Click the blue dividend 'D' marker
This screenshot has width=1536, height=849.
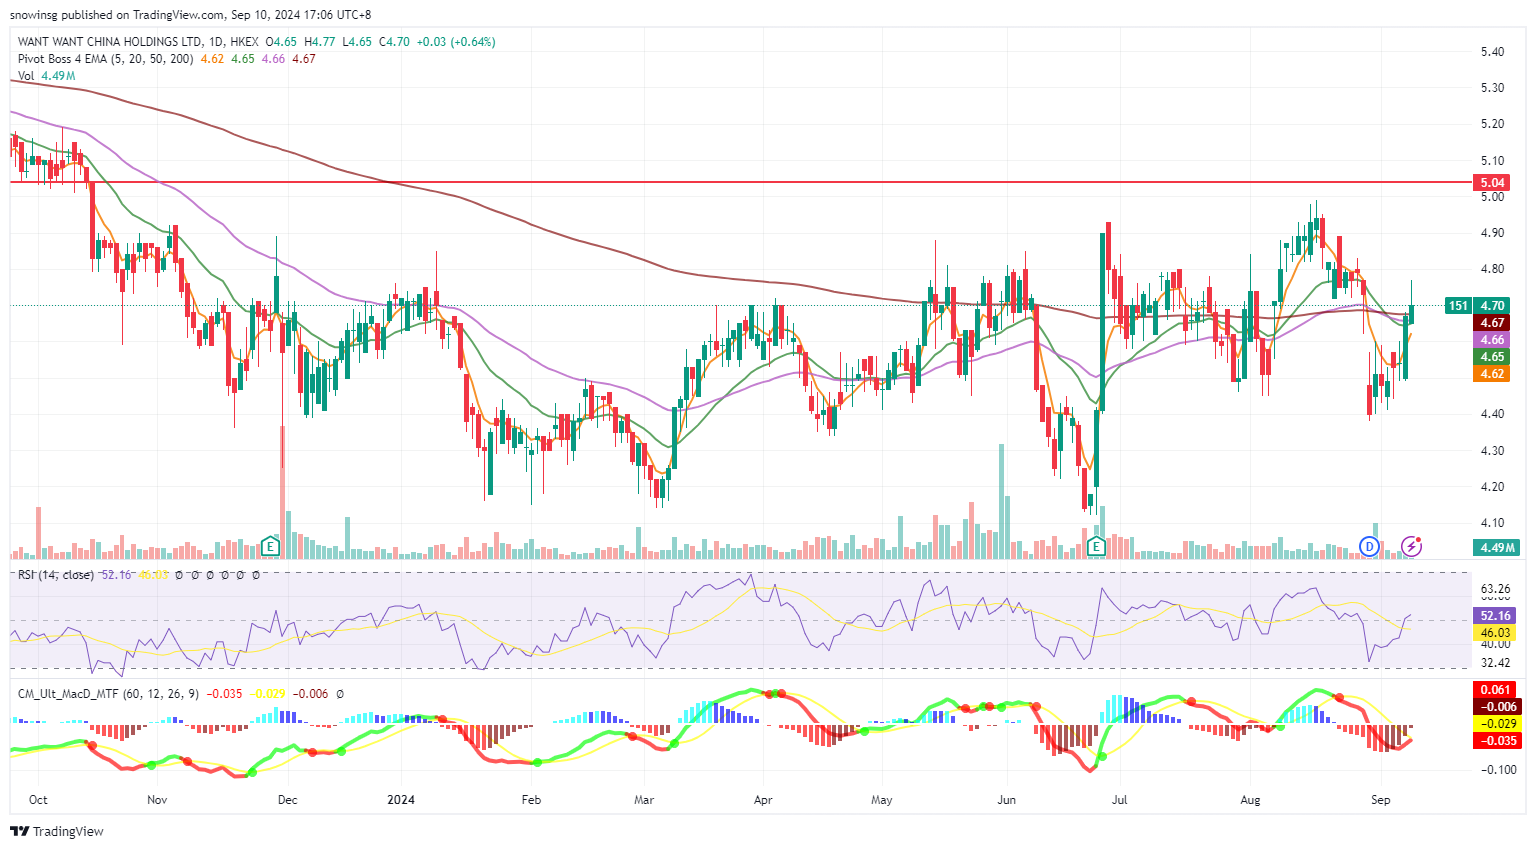1369,546
